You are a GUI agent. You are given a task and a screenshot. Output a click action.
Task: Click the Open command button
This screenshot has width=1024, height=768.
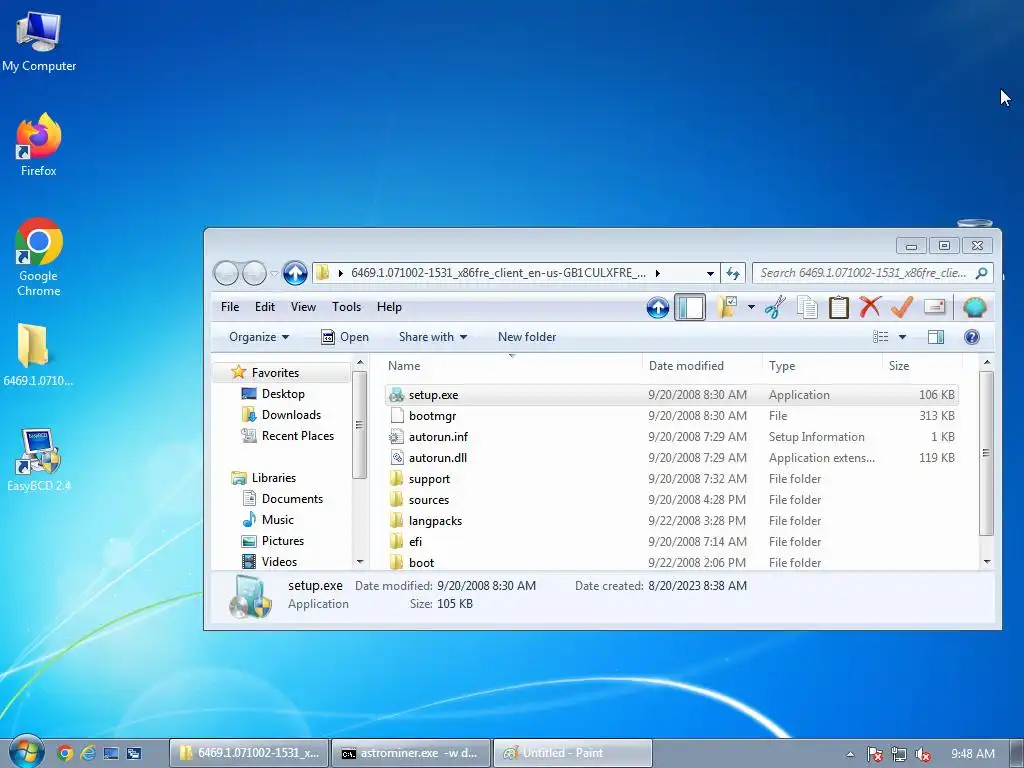tap(345, 337)
